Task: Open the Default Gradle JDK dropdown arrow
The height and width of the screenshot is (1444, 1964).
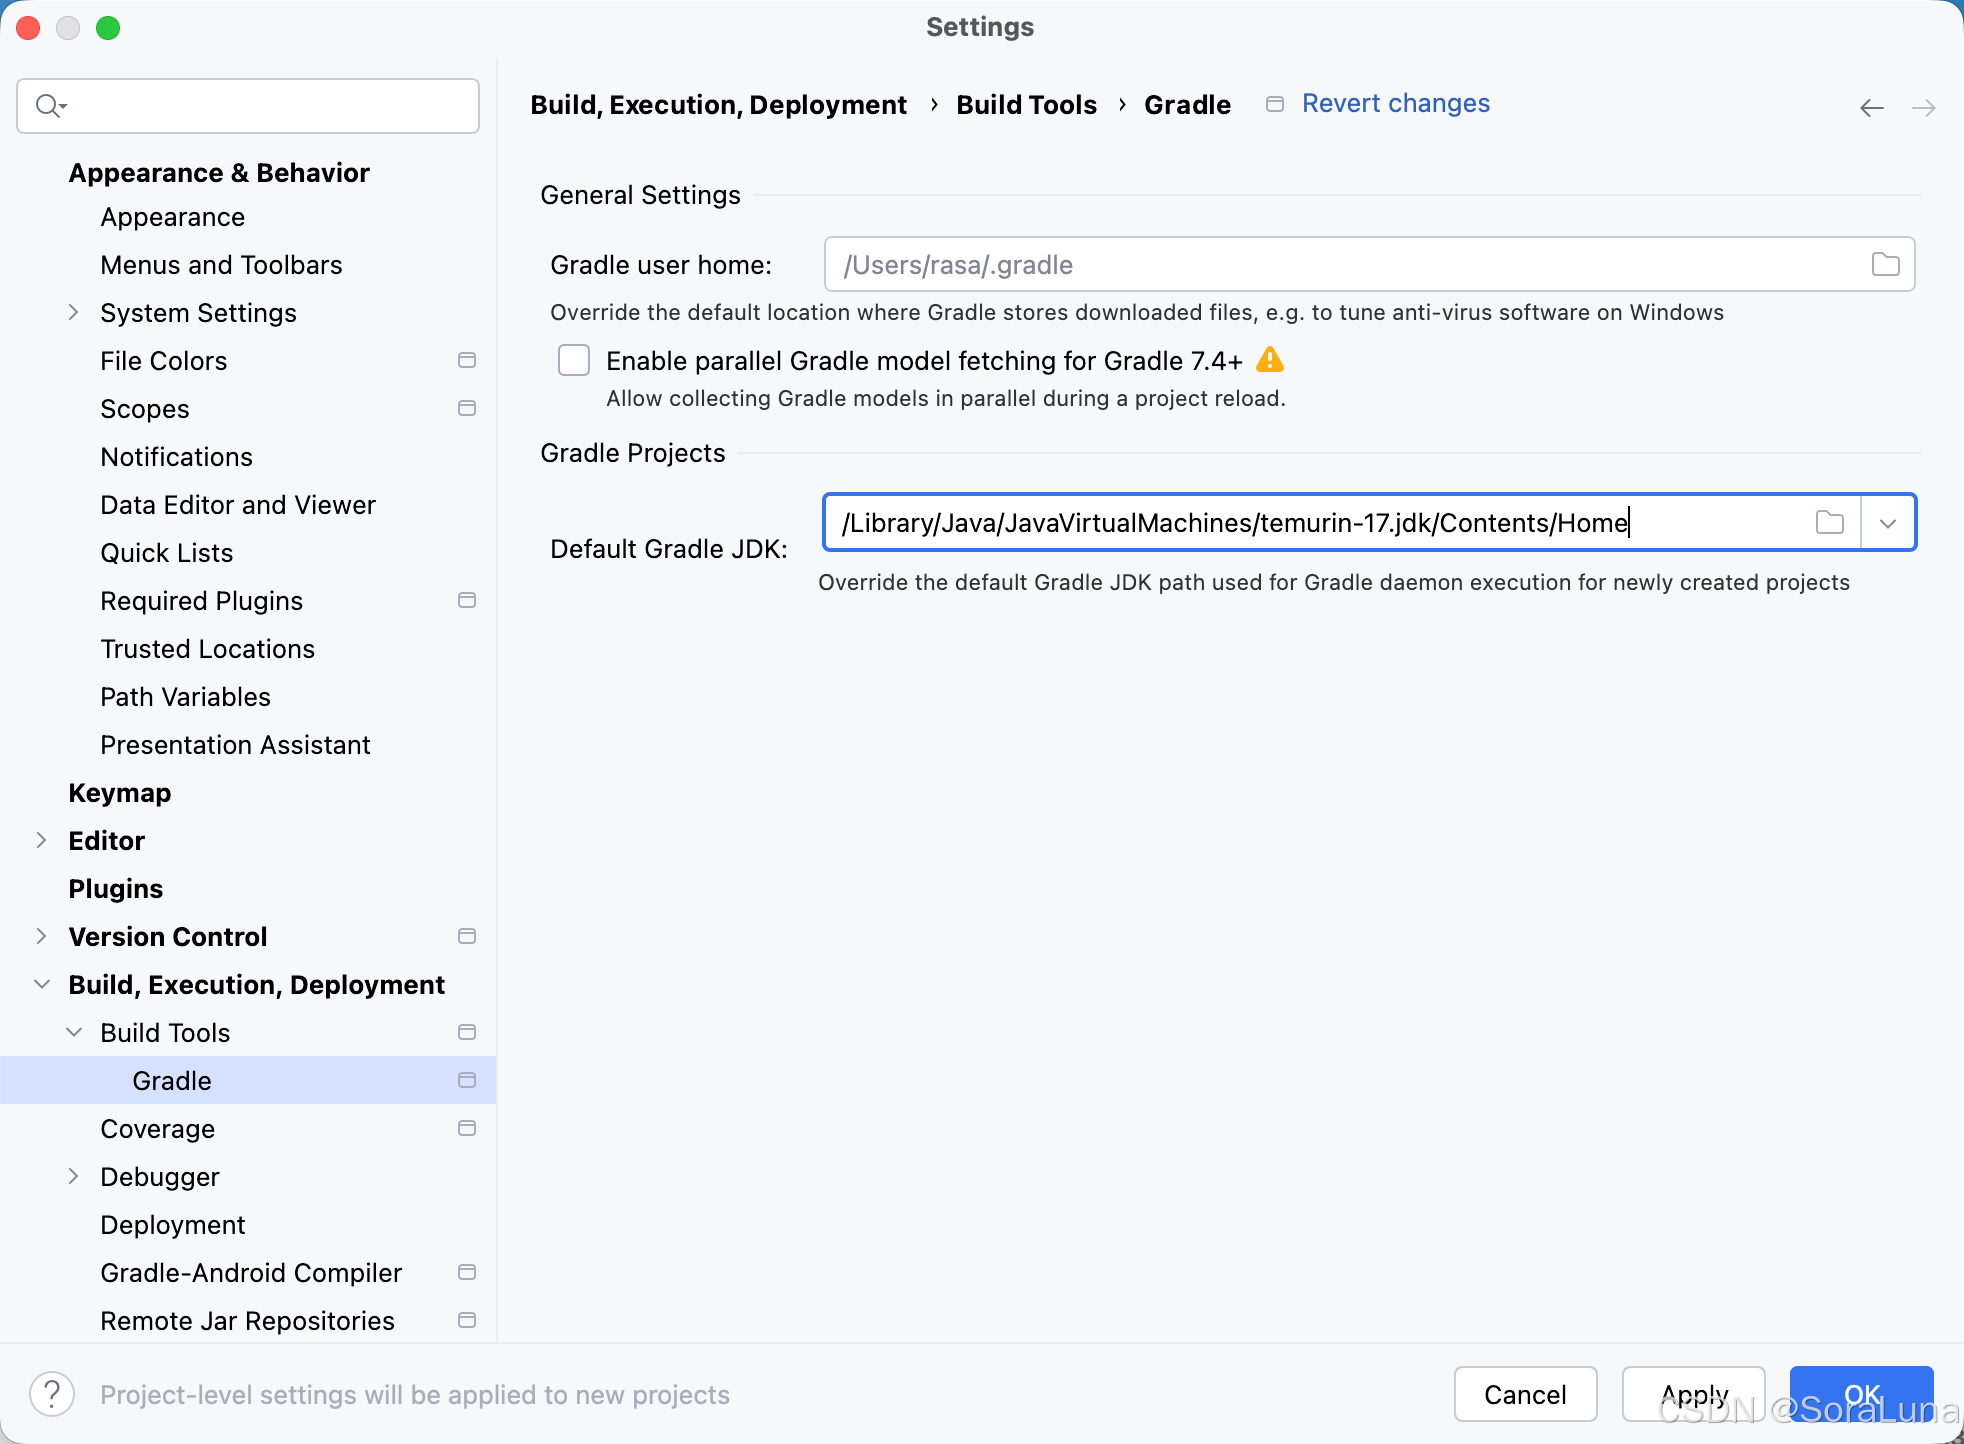Action: 1887,522
